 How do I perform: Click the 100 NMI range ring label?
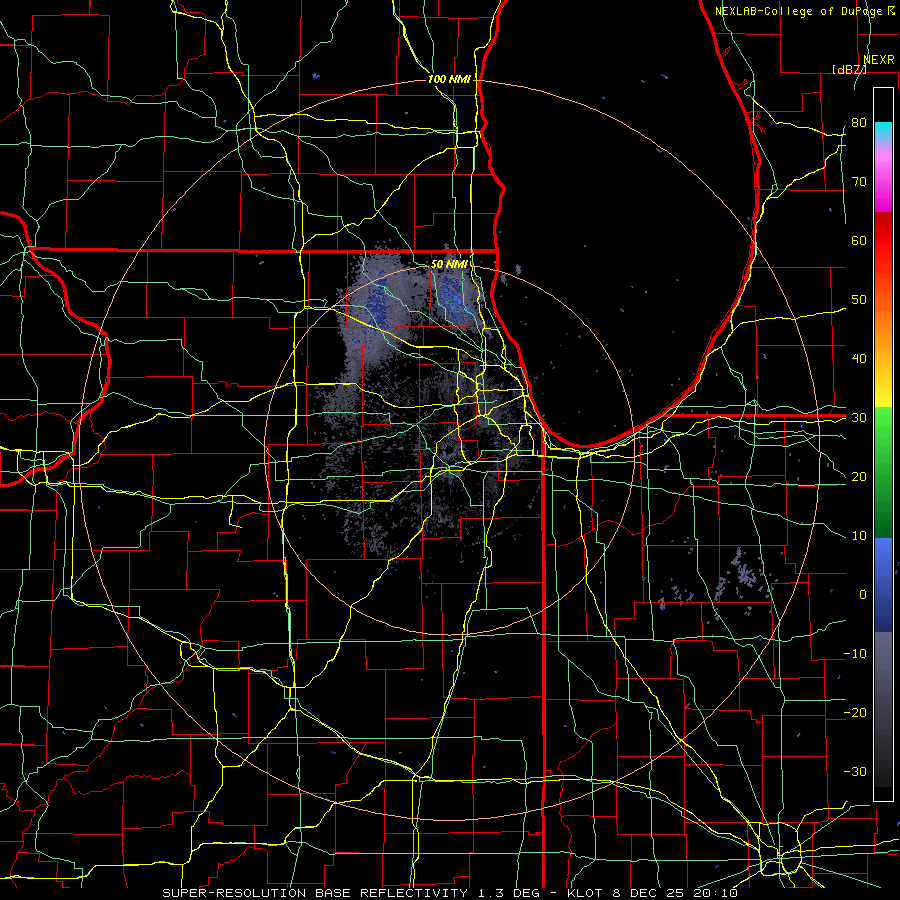tap(449, 79)
